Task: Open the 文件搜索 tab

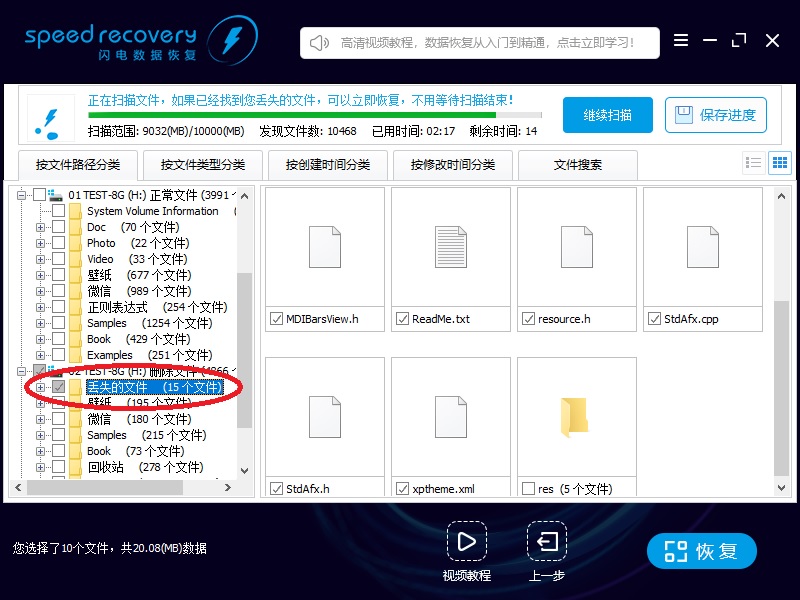Action: click(578, 165)
